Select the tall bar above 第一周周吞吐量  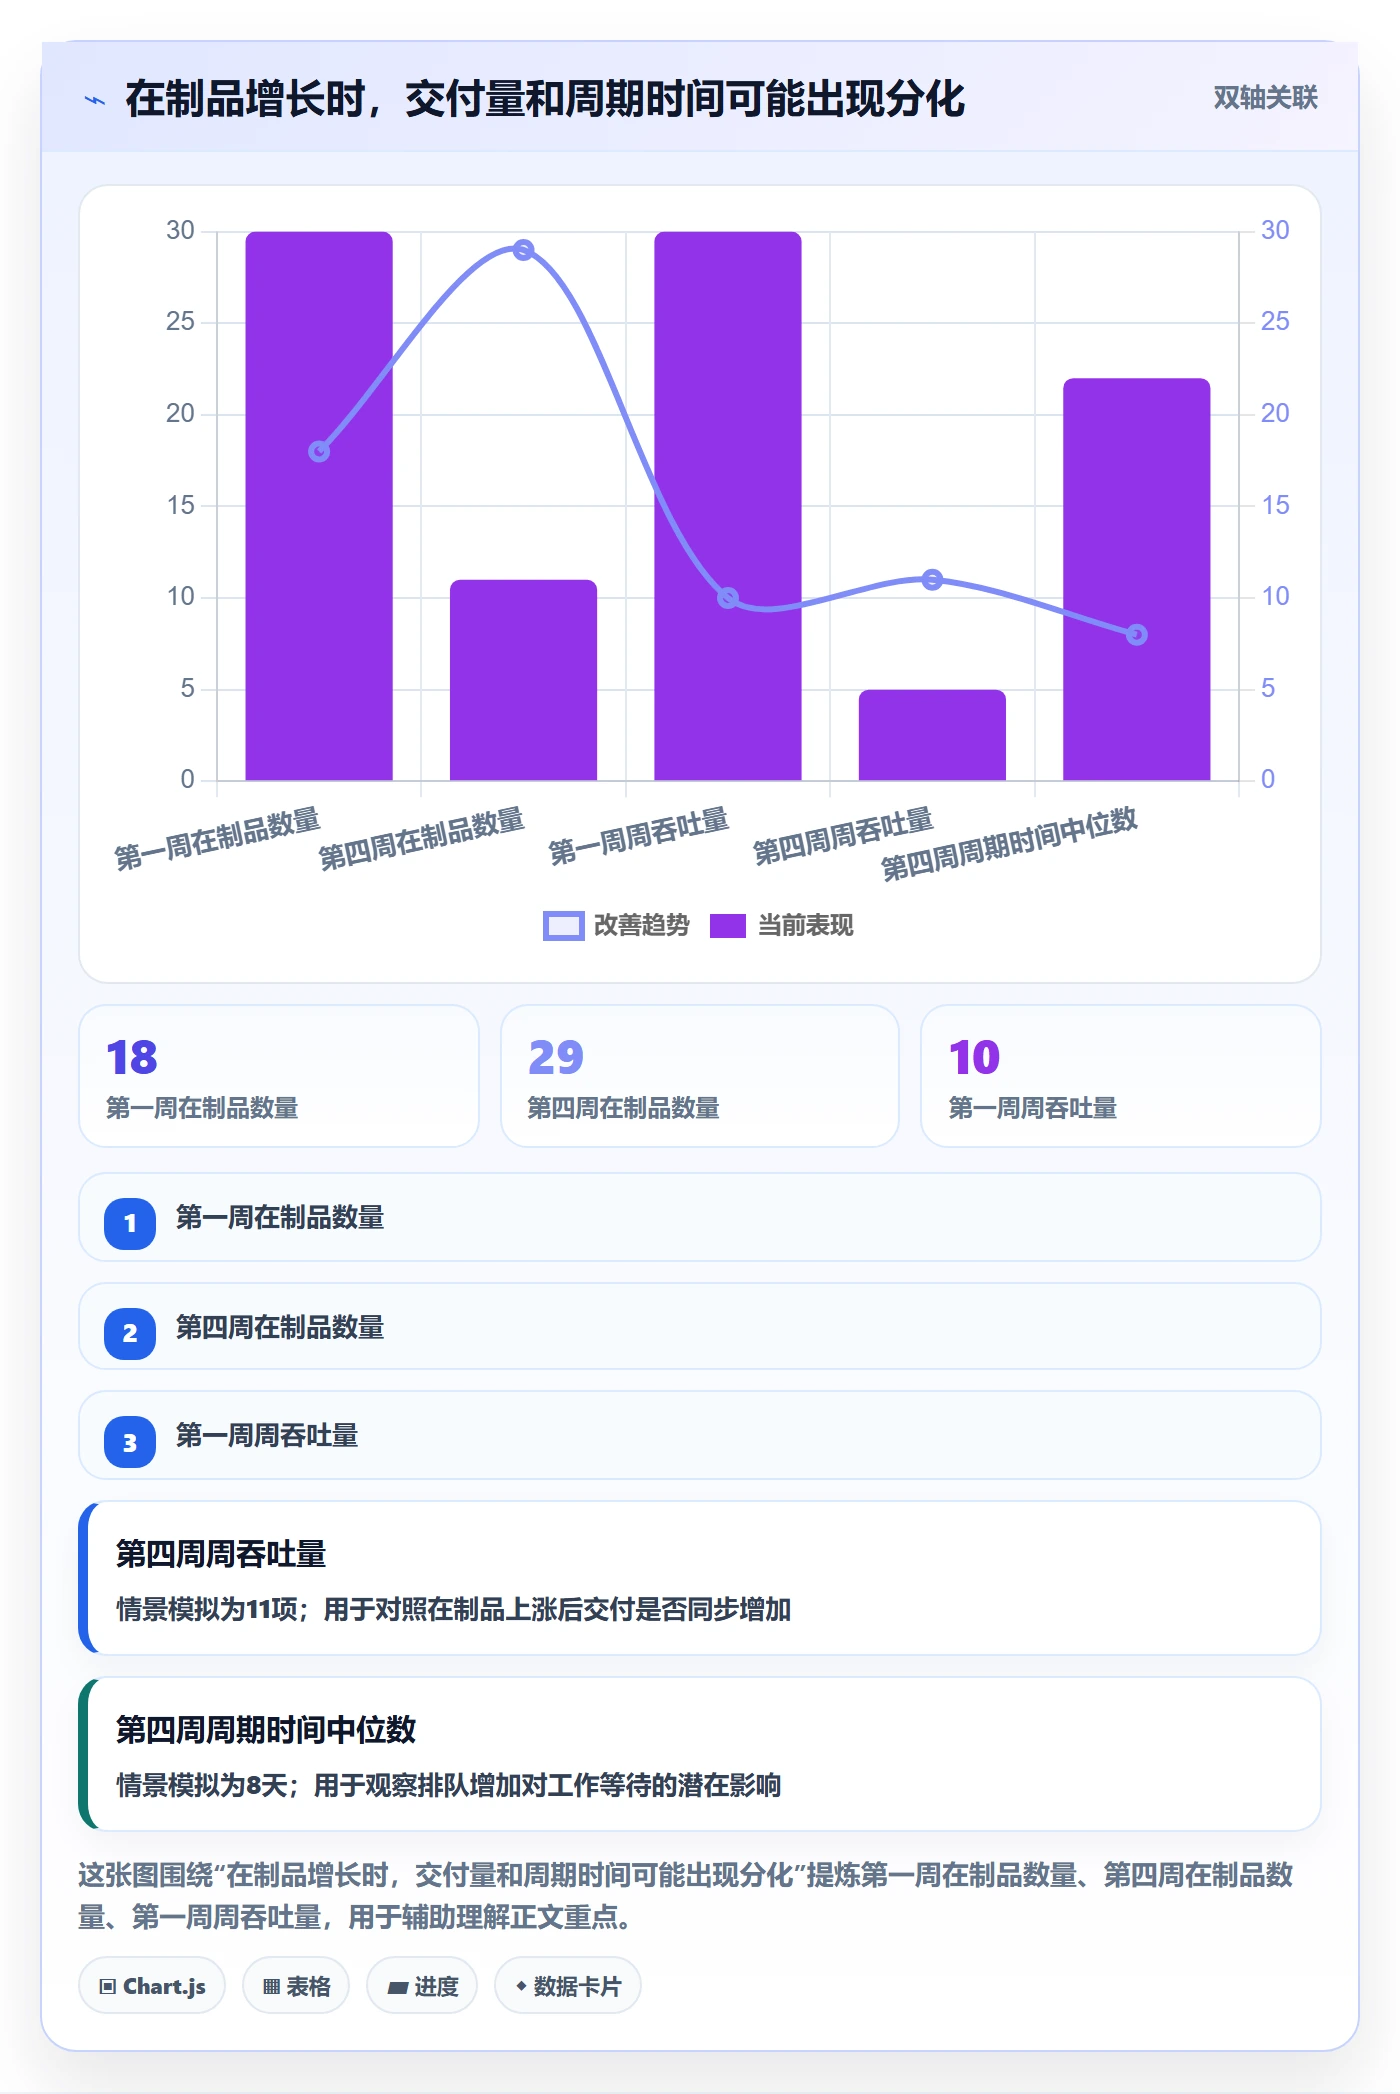pos(728,506)
